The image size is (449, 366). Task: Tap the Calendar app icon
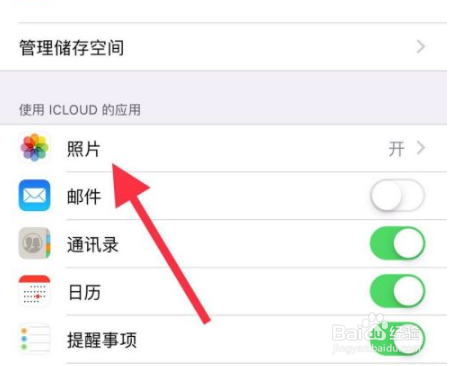point(34,291)
